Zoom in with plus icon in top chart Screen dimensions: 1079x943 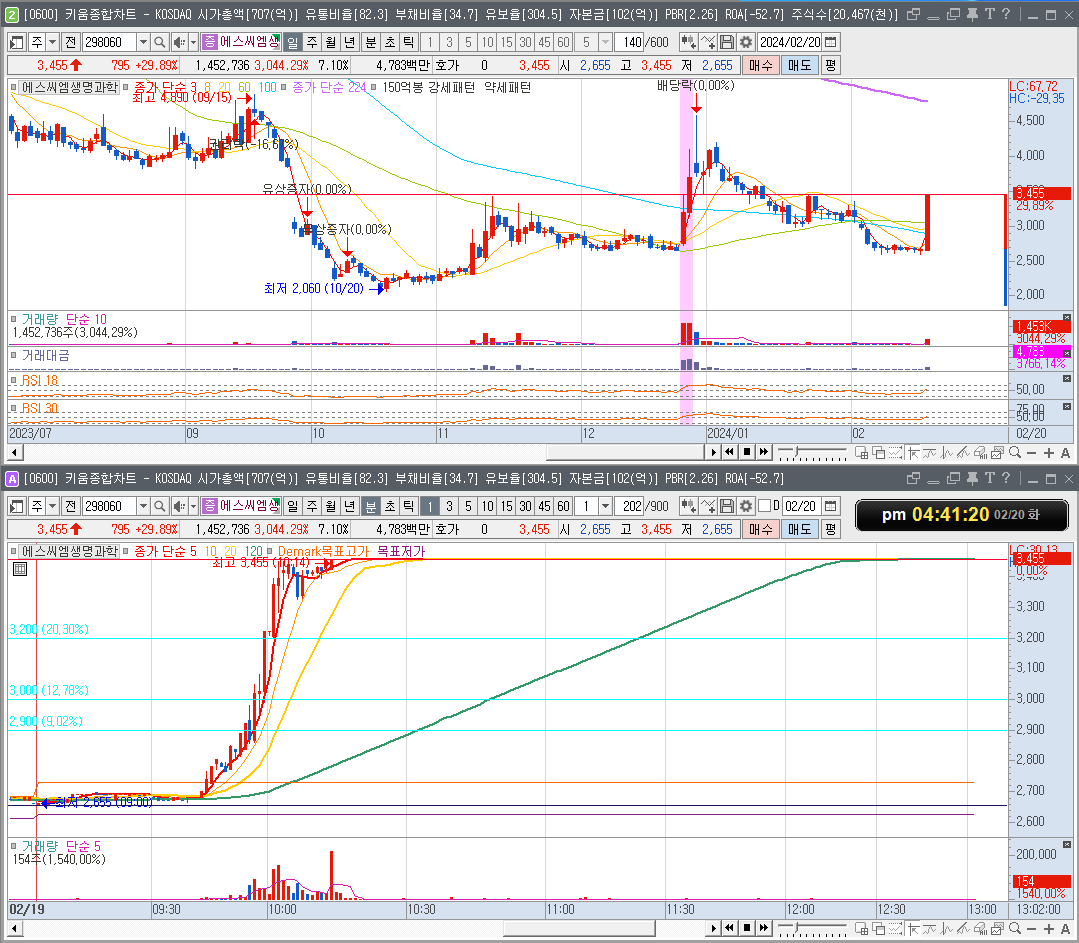[x=1048, y=452]
